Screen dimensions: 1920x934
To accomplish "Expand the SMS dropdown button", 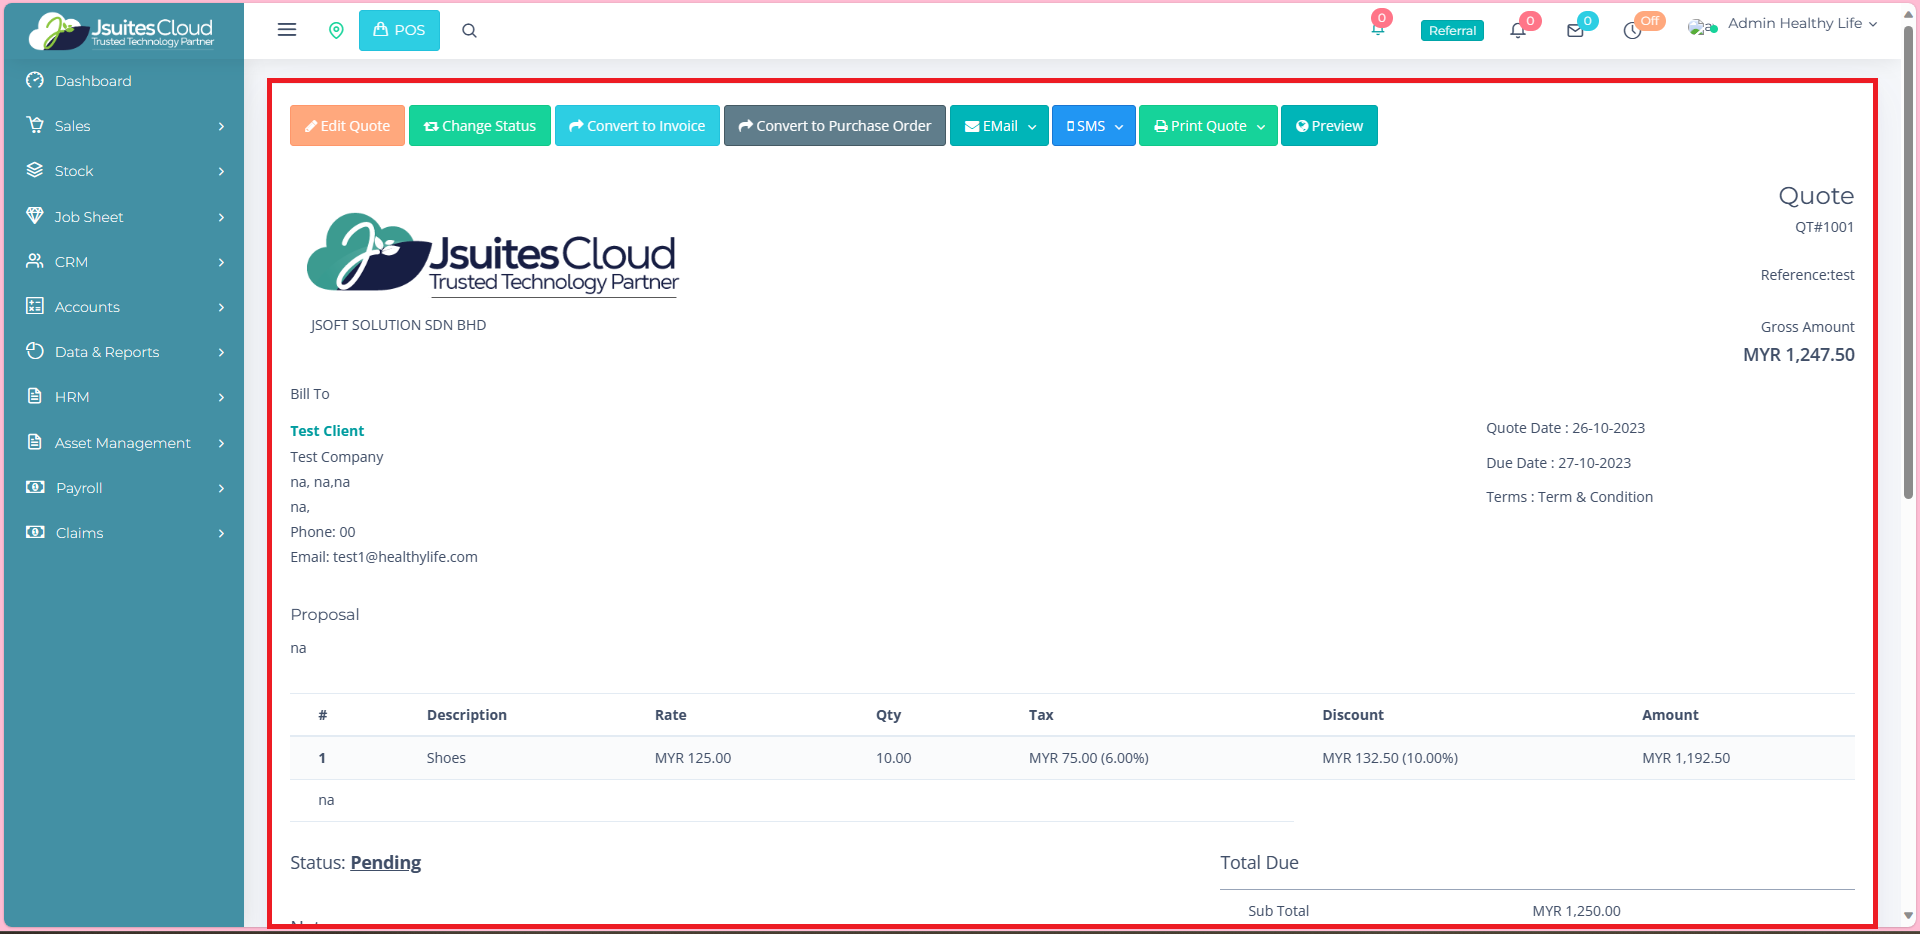I will point(1093,126).
